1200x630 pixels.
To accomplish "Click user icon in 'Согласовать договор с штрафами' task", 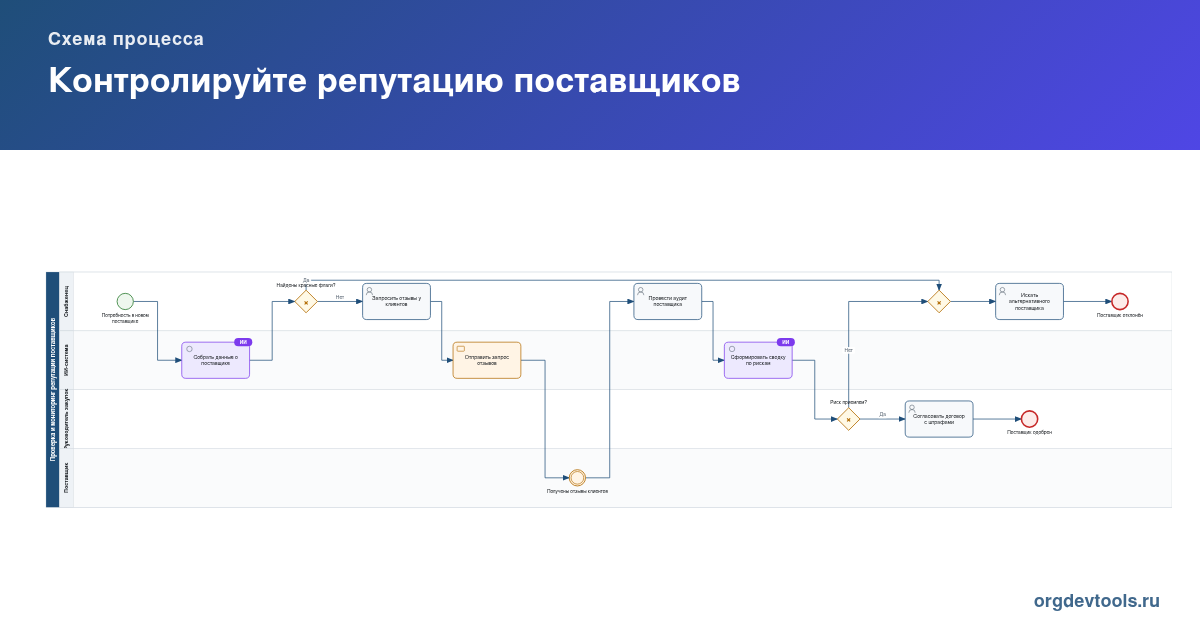I will point(912,409).
